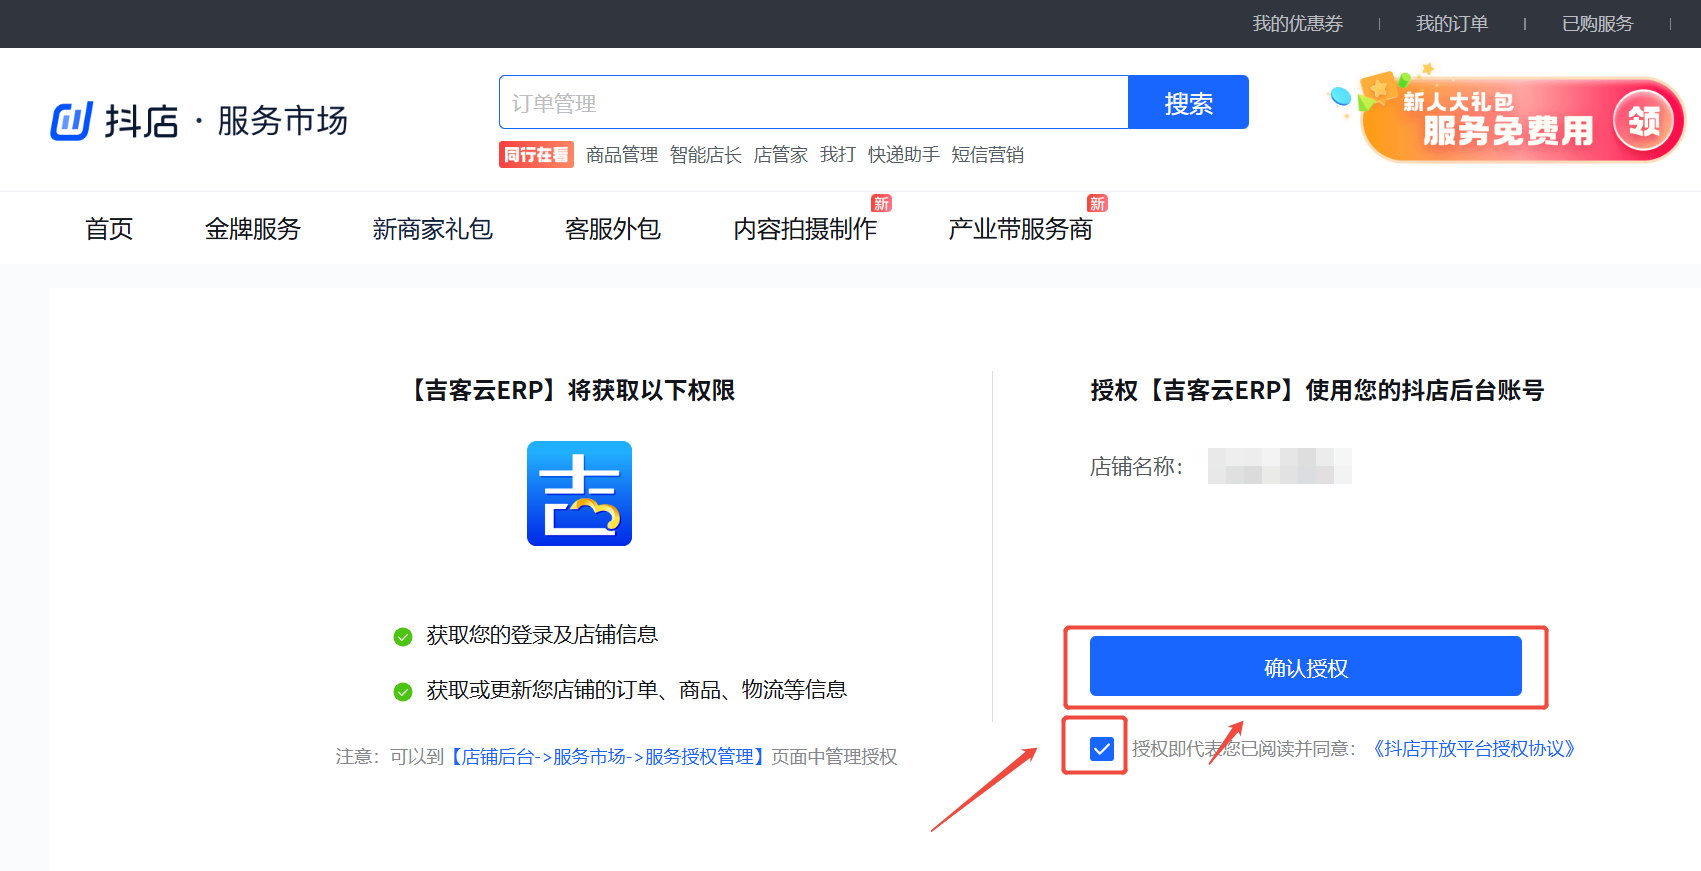Click heading 授权【吉客云ERP】使用您的抖店后台账号
1701x871 pixels.
(1317, 390)
